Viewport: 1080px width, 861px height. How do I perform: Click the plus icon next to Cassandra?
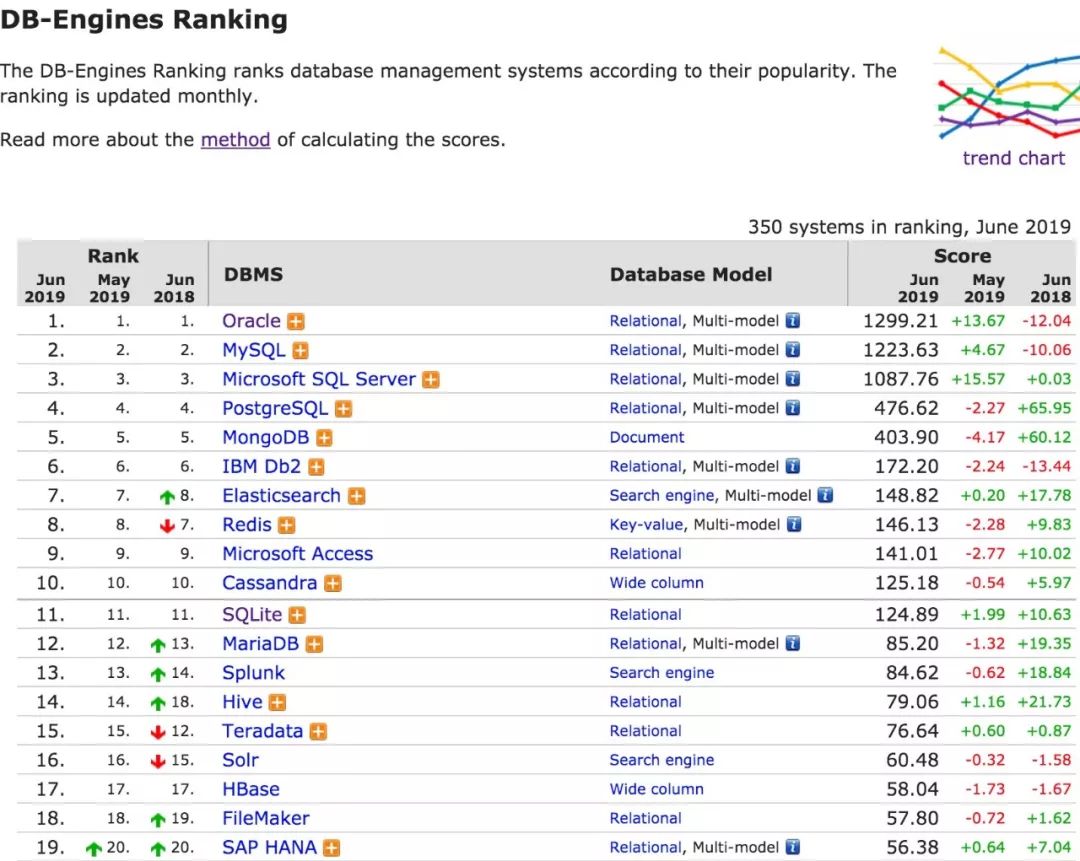[x=333, y=583]
